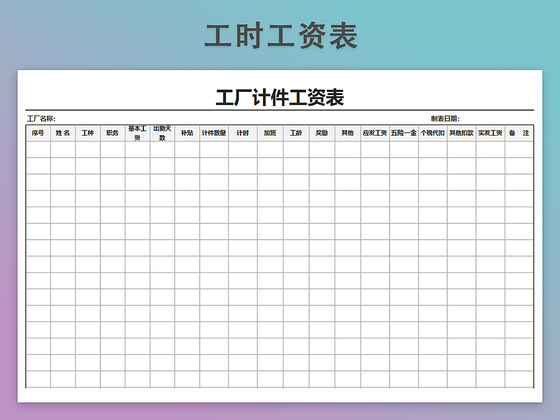The width and height of the screenshot is (560, 420).
Task: Click the 补贴 column header
Action: (x=187, y=133)
